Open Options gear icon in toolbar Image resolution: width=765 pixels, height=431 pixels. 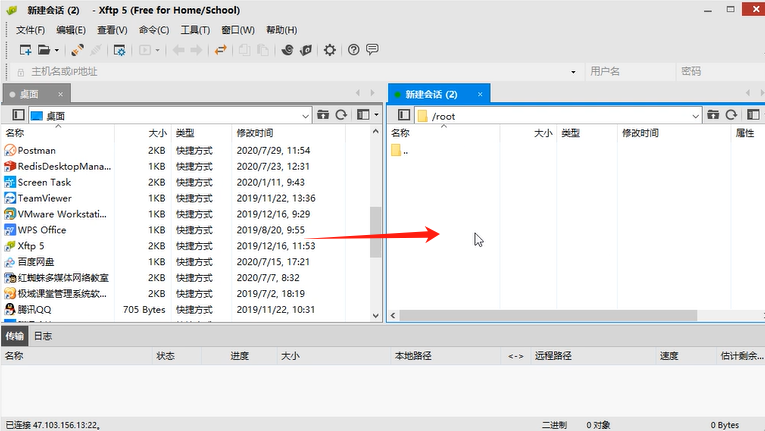click(x=330, y=50)
